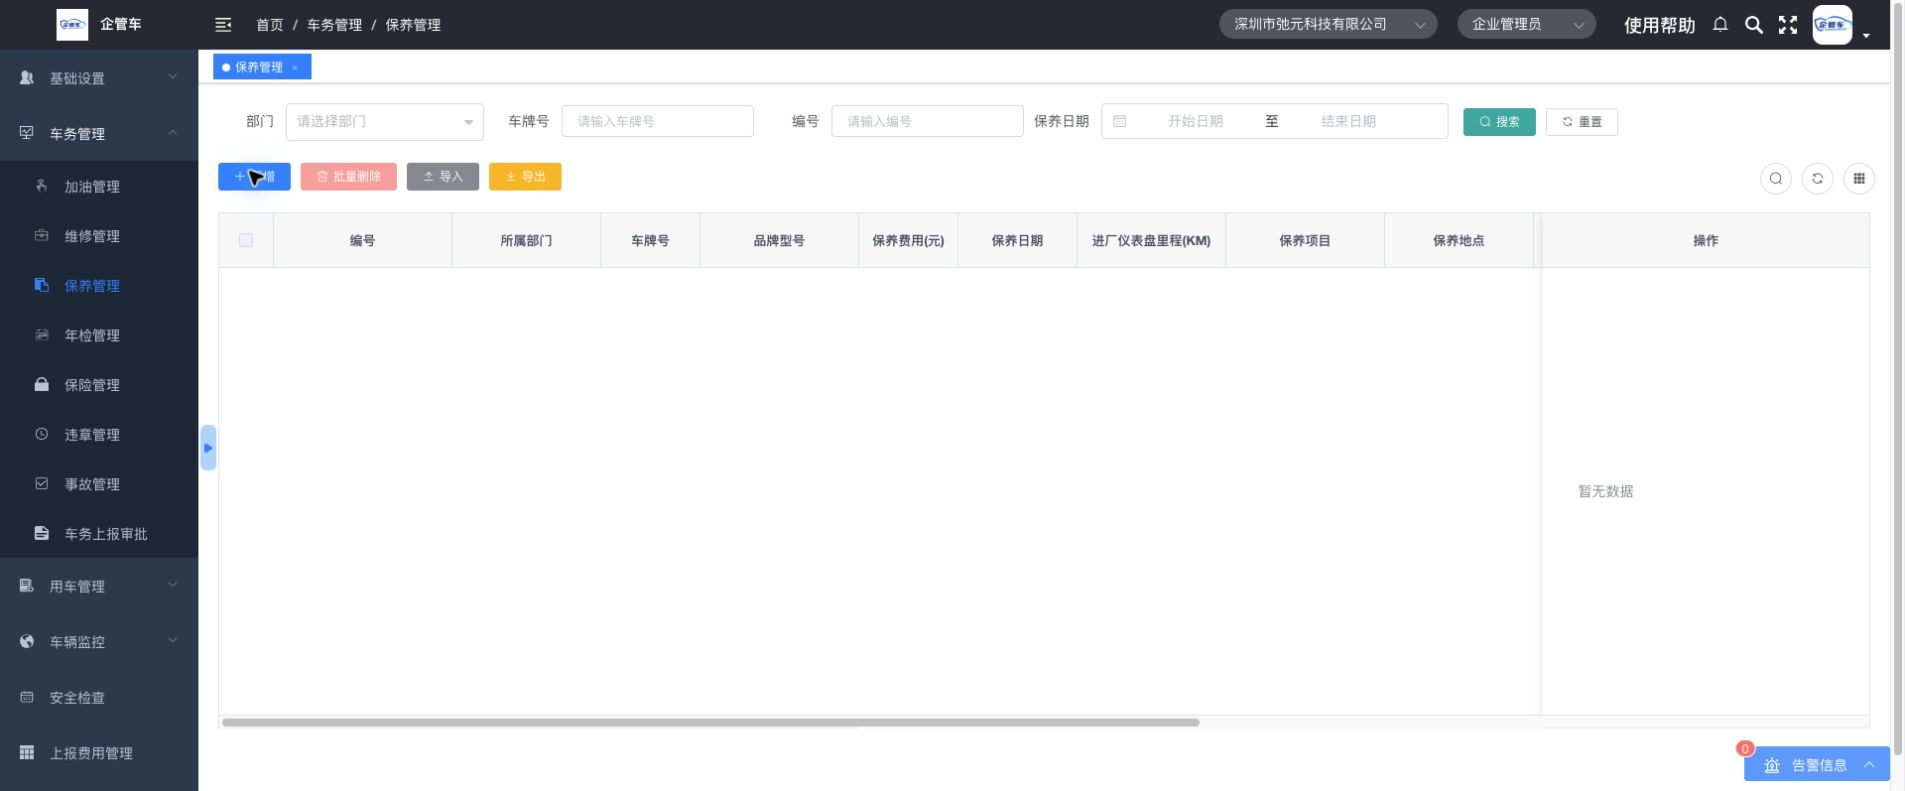Expand the 告警信息 alert panel

1817,765
